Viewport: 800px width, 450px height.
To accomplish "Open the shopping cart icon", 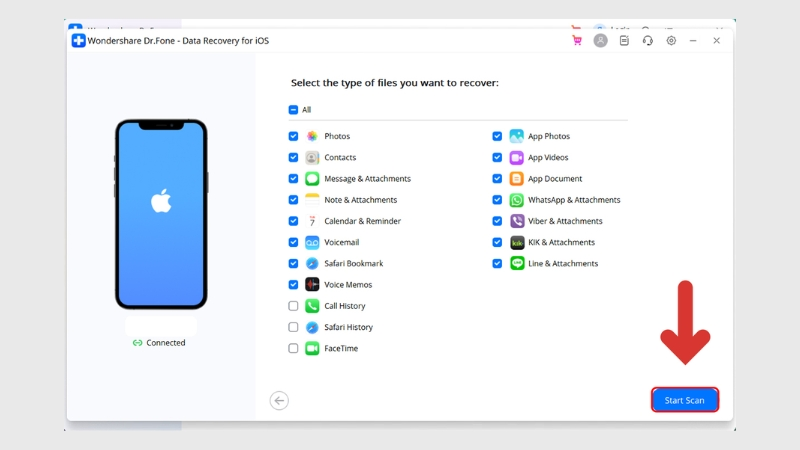I will click(x=577, y=41).
